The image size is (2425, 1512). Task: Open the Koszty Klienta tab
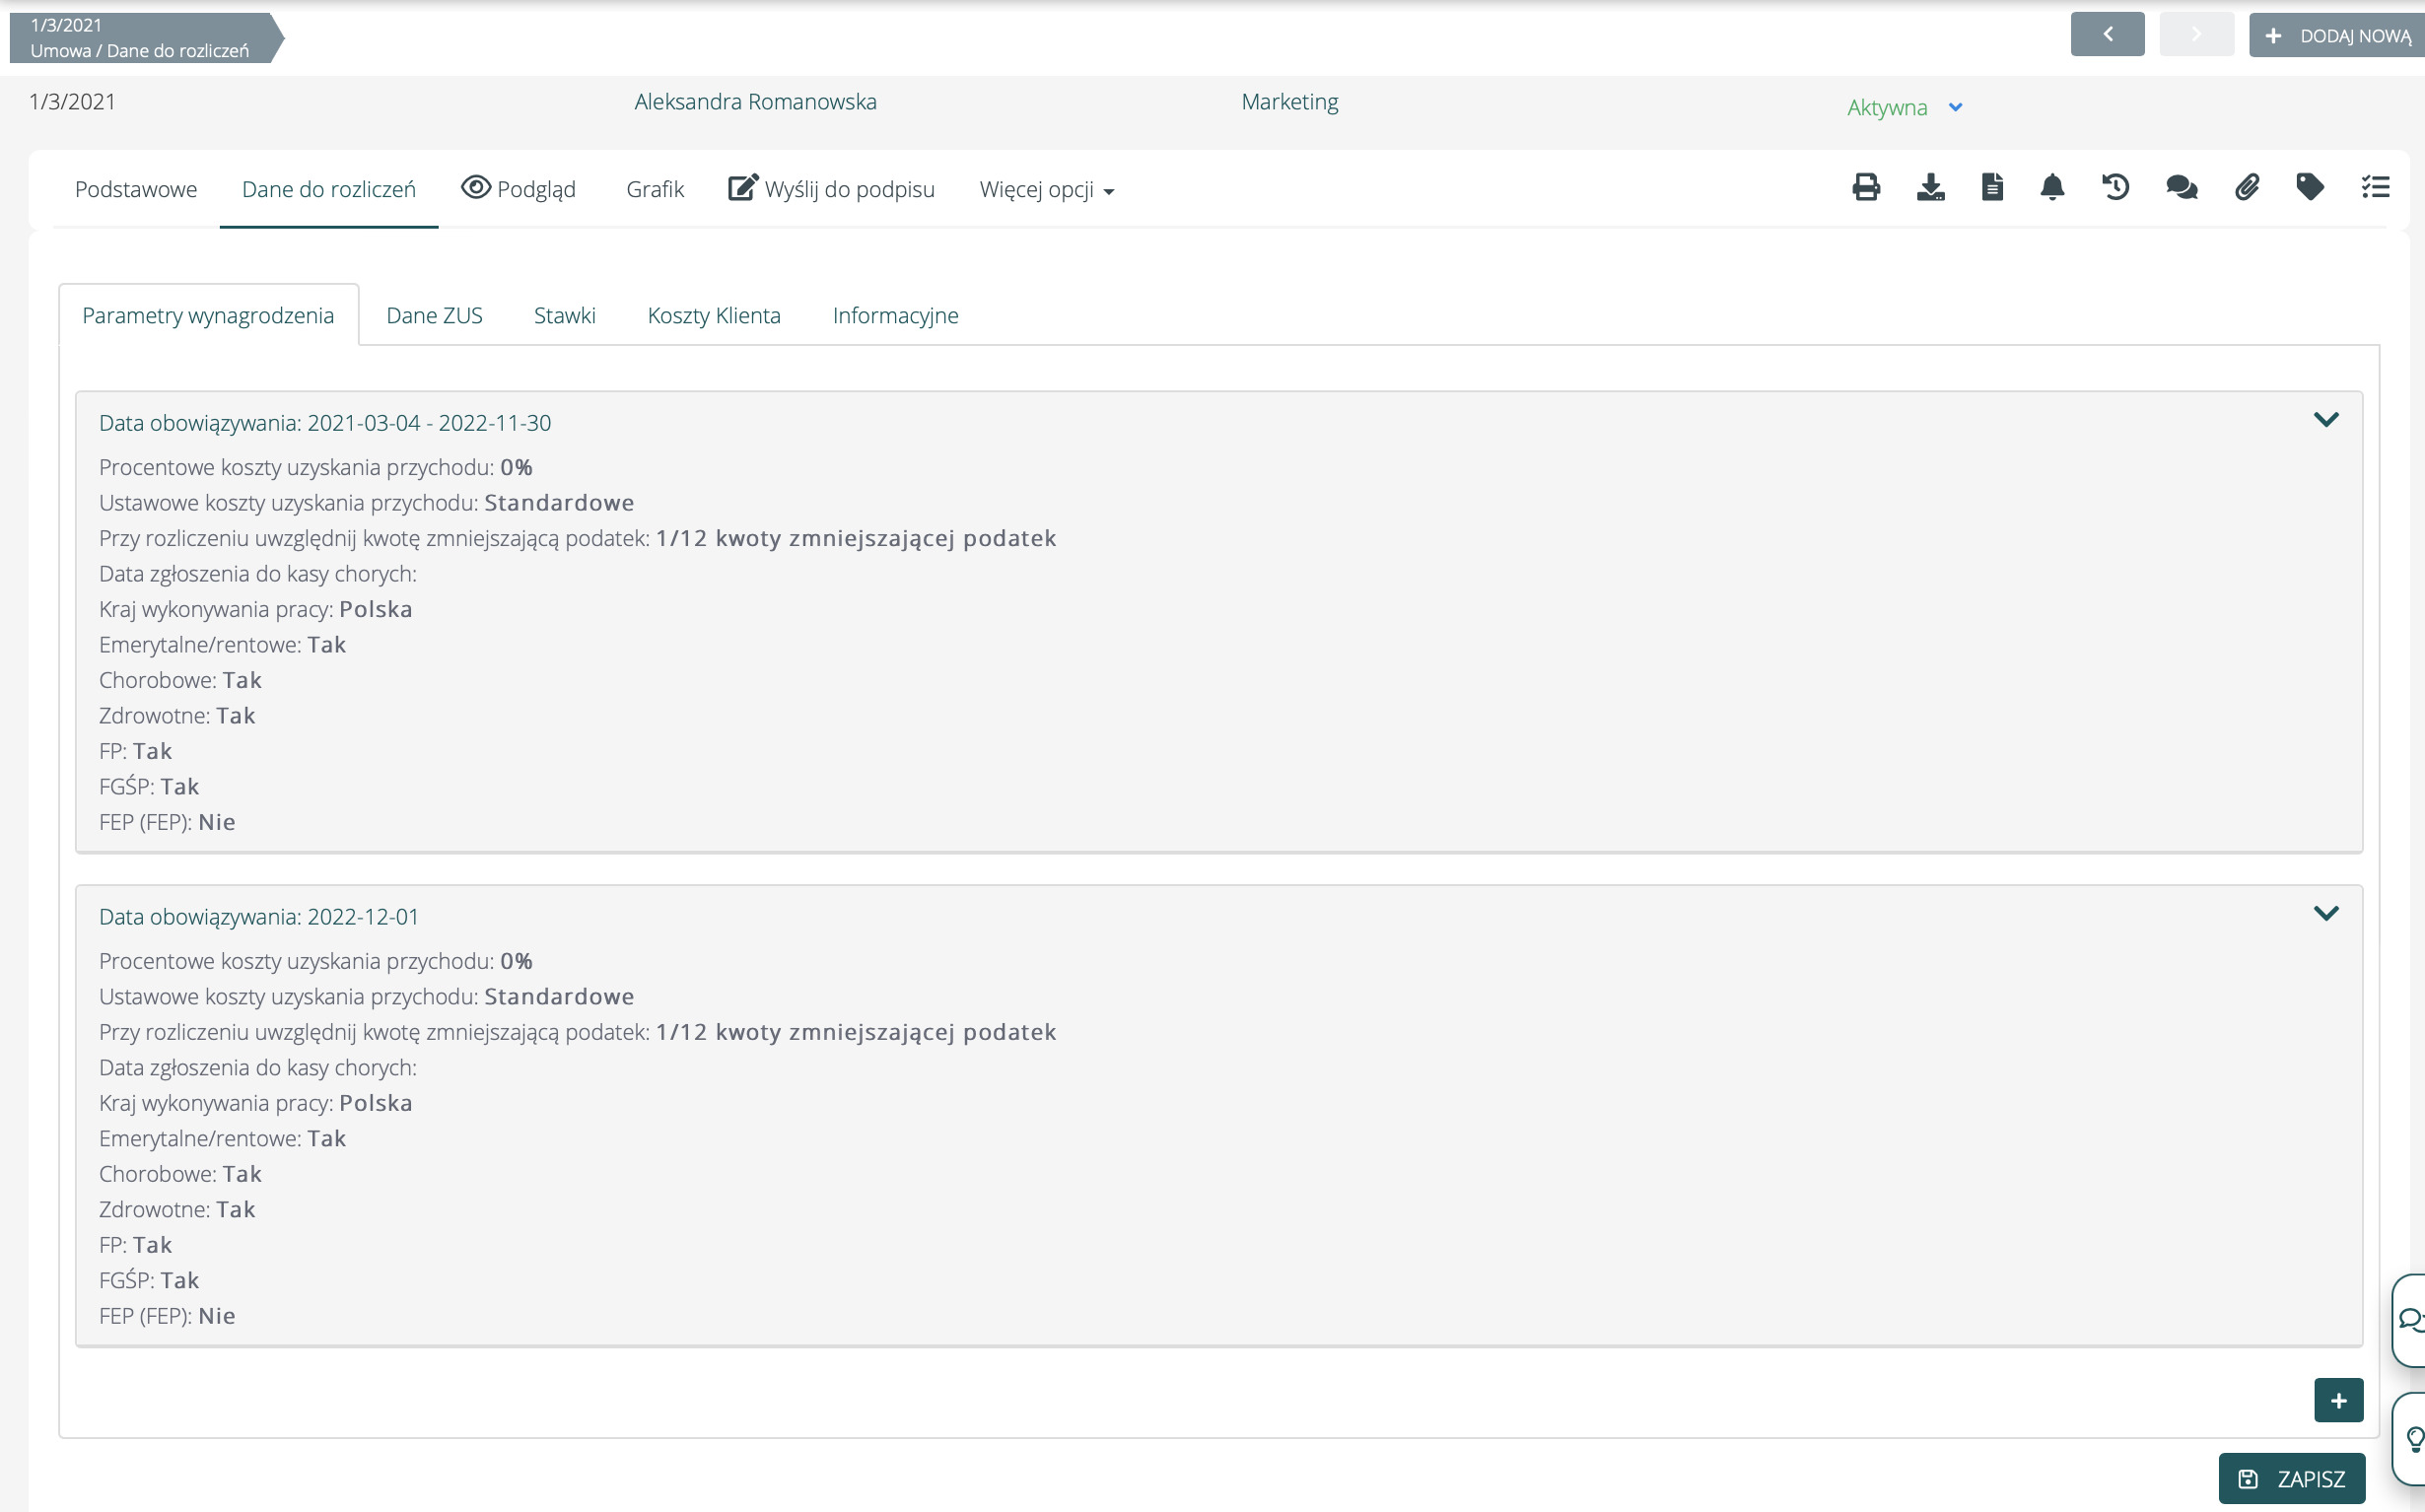pos(713,316)
